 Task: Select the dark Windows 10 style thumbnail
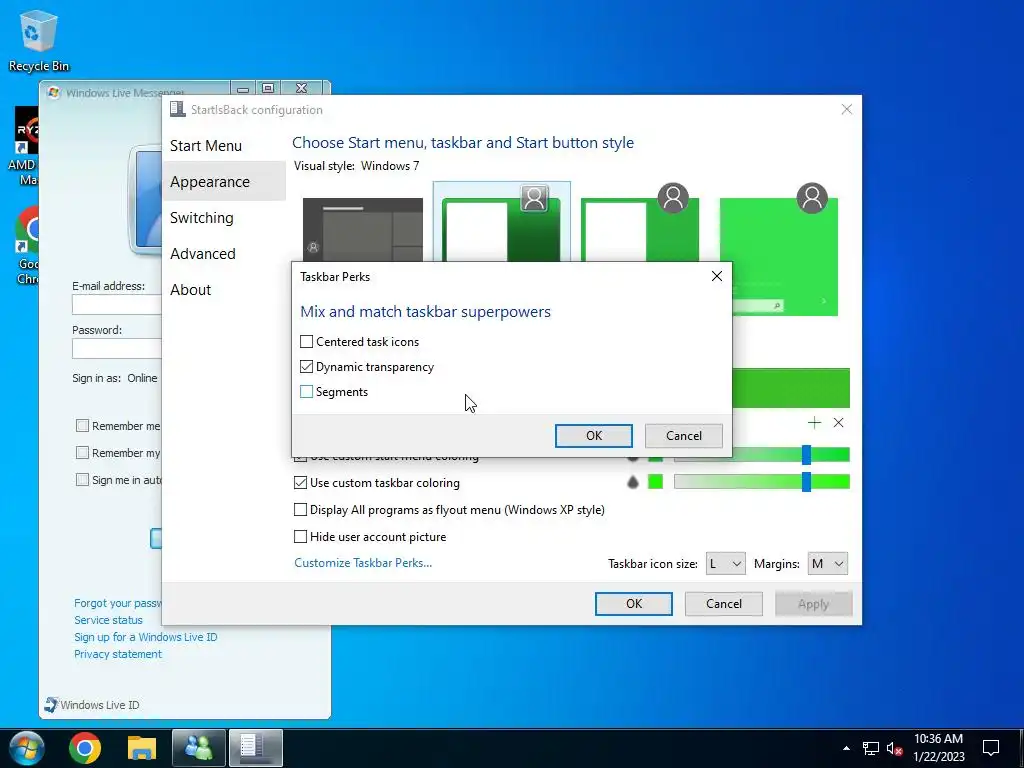tap(363, 230)
